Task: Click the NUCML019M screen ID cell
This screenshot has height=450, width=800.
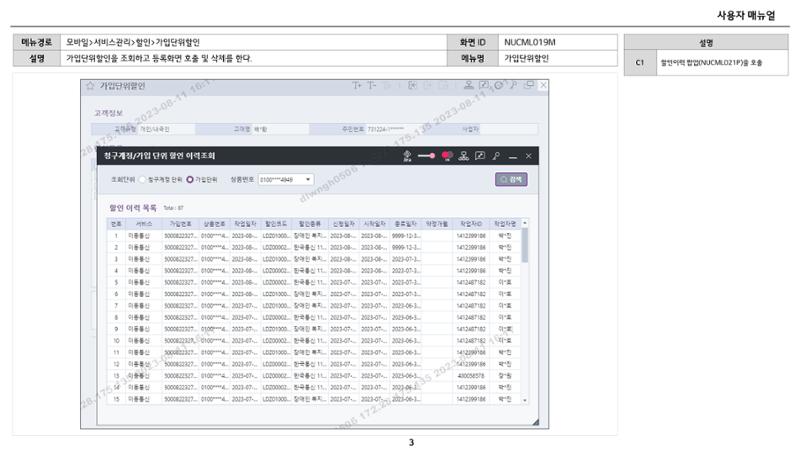Action: pyautogui.click(x=558, y=42)
